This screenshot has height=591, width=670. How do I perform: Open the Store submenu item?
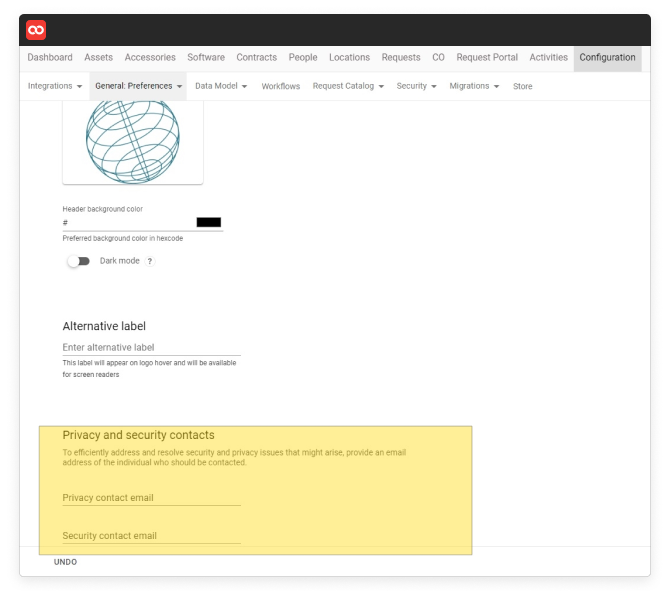[523, 86]
